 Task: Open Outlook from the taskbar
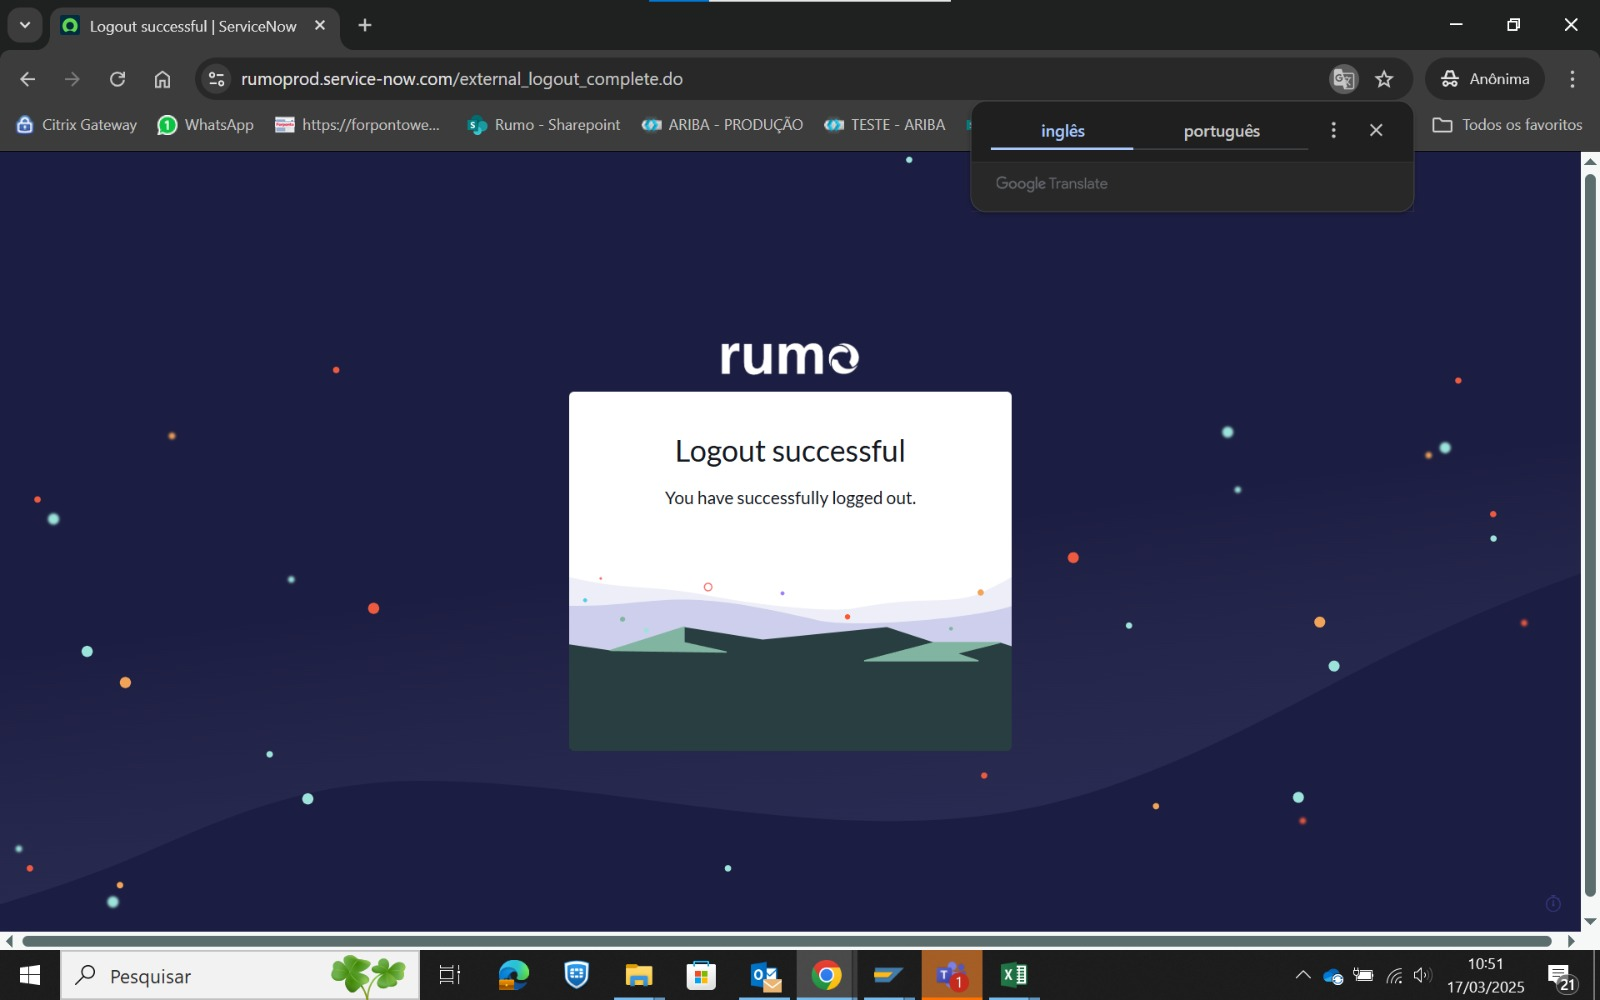point(765,975)
